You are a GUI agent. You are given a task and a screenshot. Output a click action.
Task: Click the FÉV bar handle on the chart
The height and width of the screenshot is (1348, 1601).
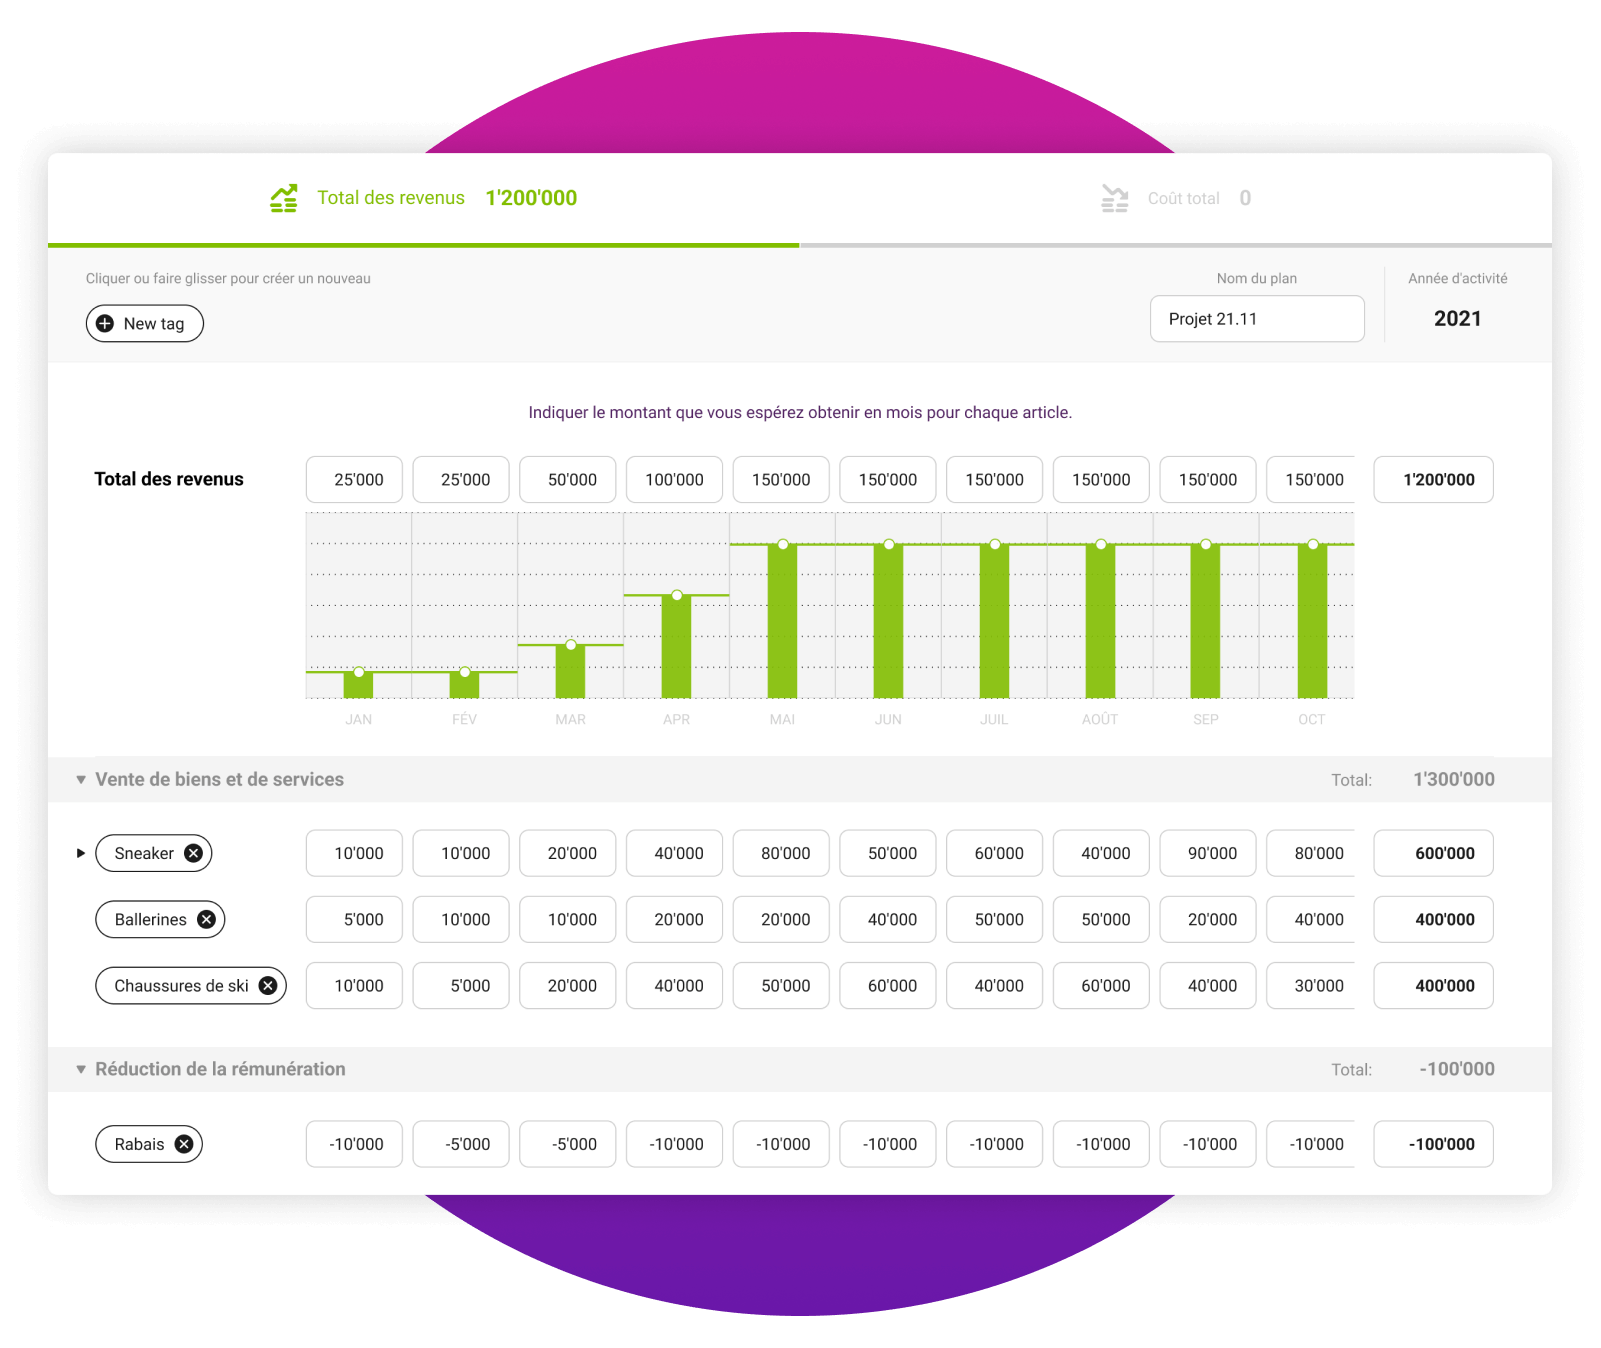tap(465, 672)
